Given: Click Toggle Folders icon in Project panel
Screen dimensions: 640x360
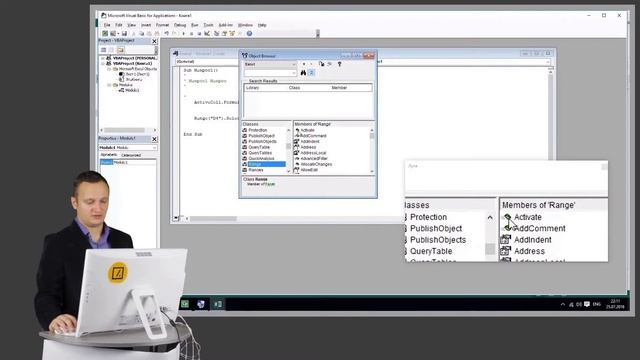Looking at the screenshot, I should pyautogui.click(x=120, y=50).
